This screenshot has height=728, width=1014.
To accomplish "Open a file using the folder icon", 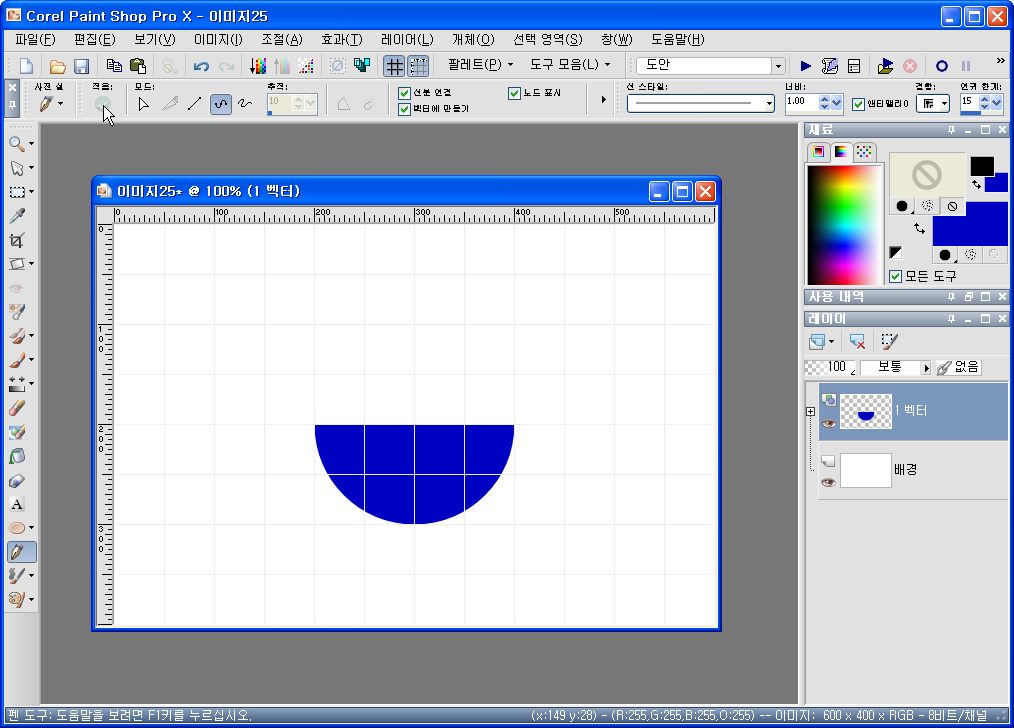I will pos(58,66).
